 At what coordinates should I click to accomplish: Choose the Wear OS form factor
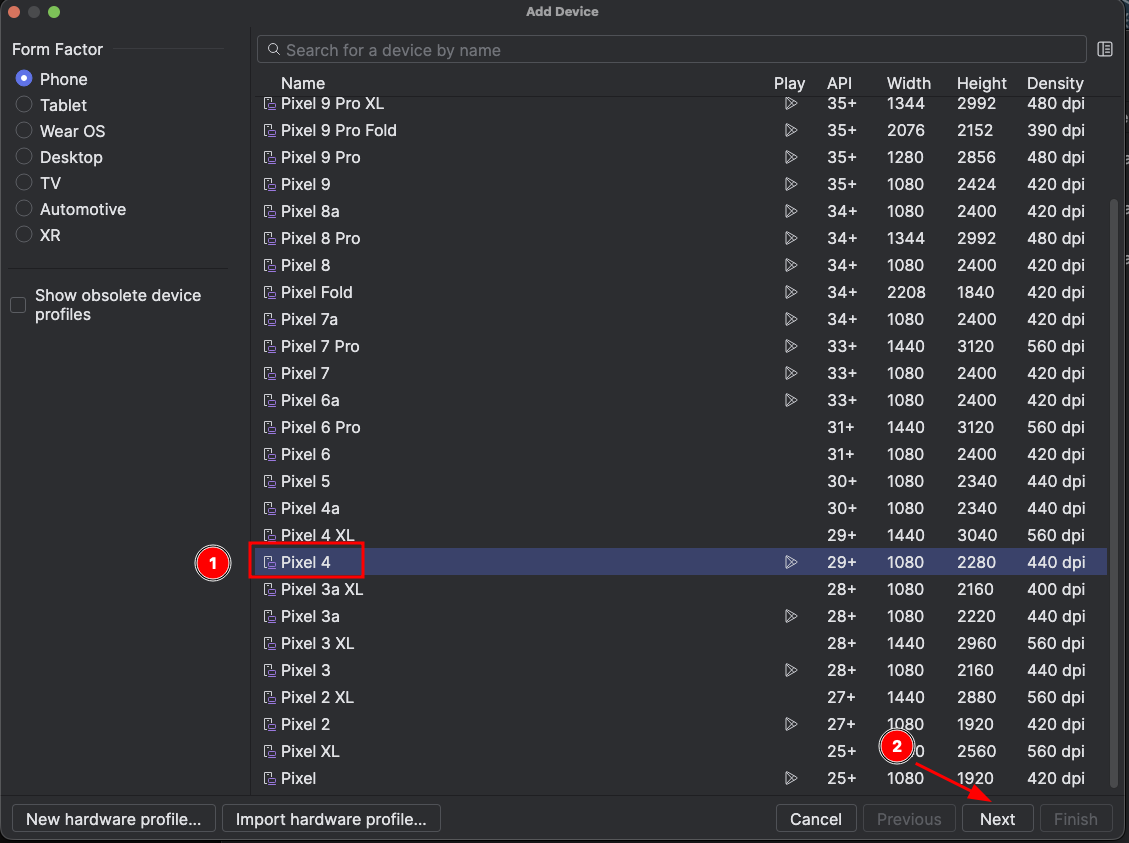[x=24, y=130]
